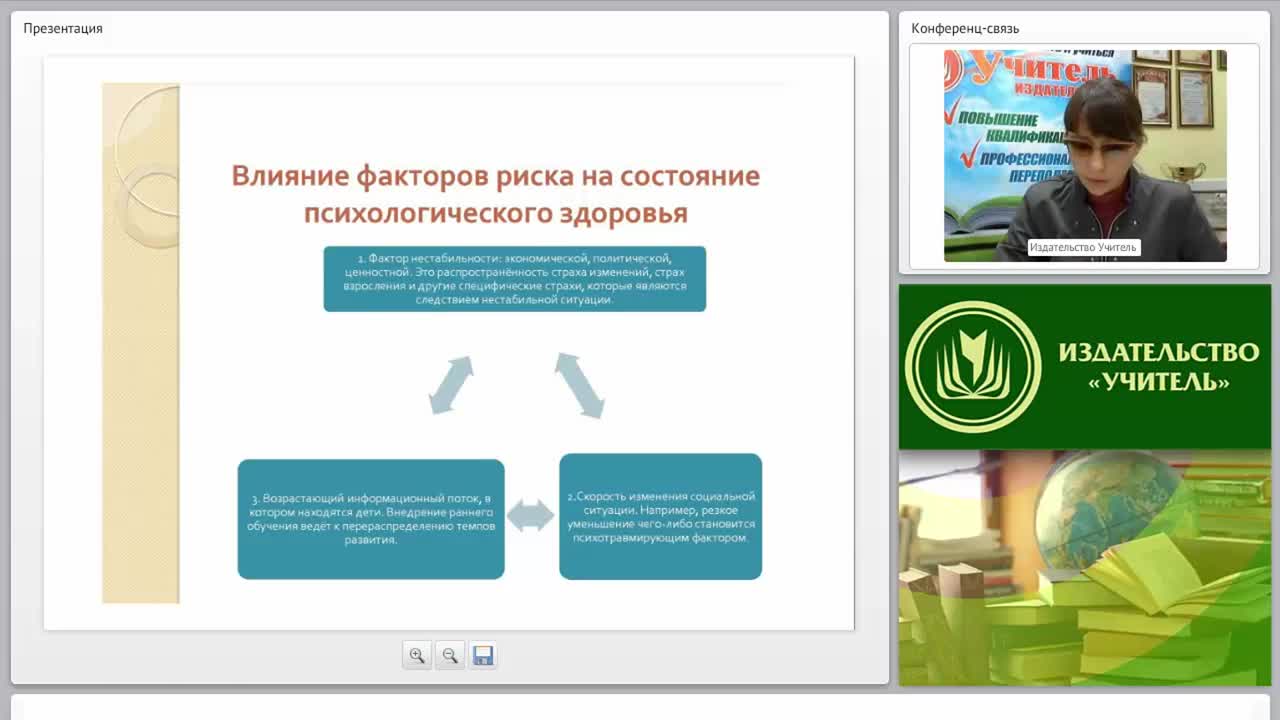Click the Издательство Учитель name label on video
1280x720 pixels.
(1083, 247)
